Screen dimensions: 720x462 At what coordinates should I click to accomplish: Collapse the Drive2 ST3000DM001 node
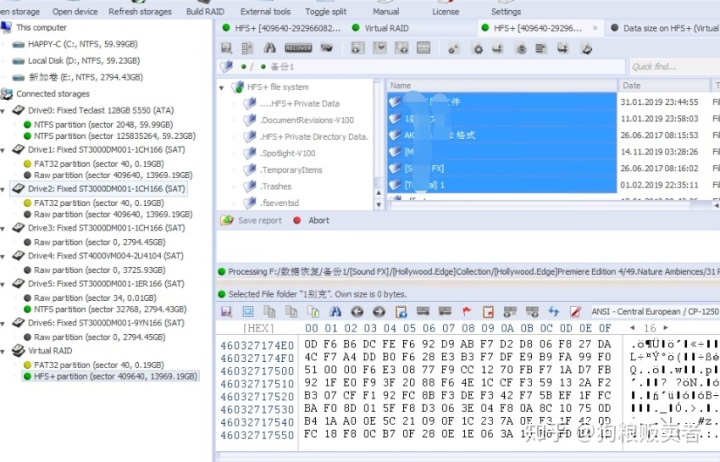3,189
